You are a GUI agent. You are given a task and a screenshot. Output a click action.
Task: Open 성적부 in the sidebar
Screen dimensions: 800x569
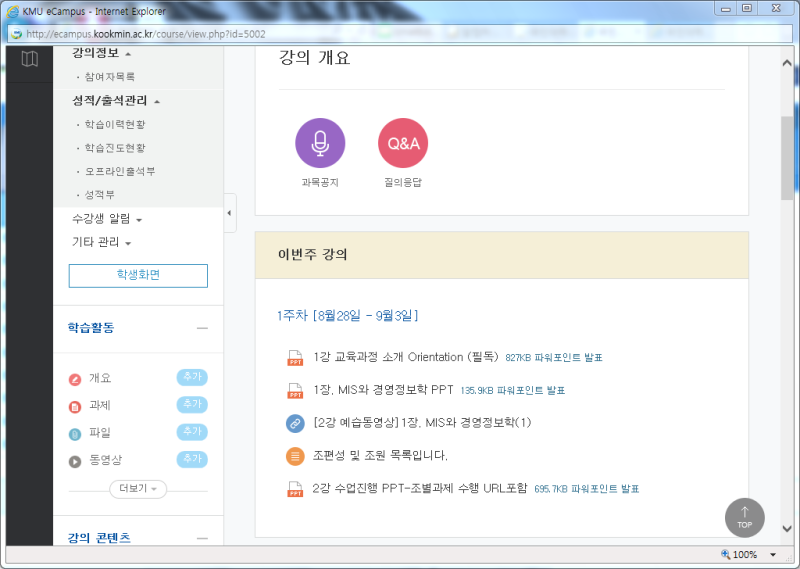(x=99, y=194)
